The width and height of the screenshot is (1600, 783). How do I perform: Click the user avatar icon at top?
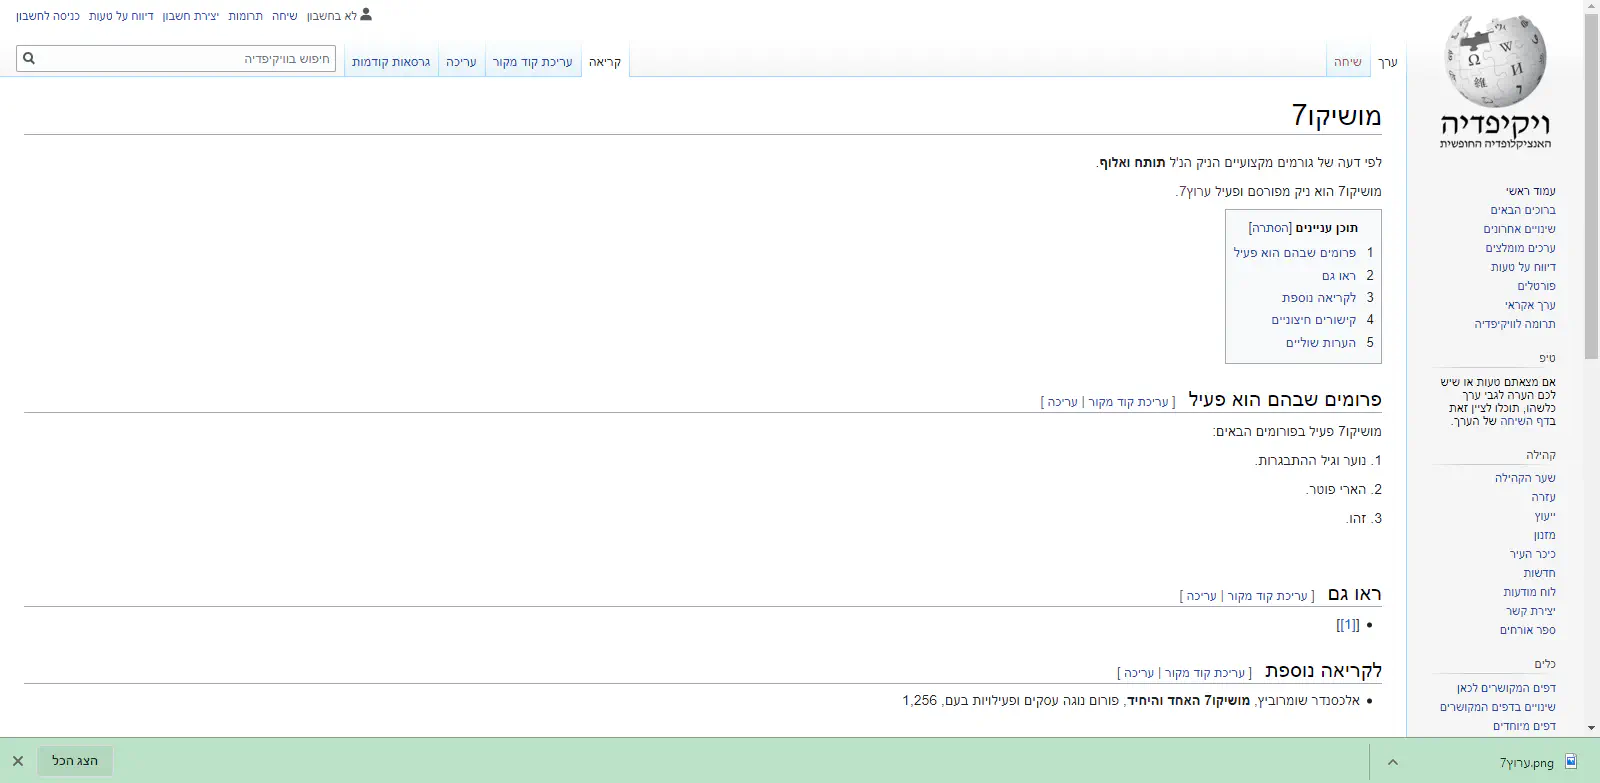pos(366,15)
